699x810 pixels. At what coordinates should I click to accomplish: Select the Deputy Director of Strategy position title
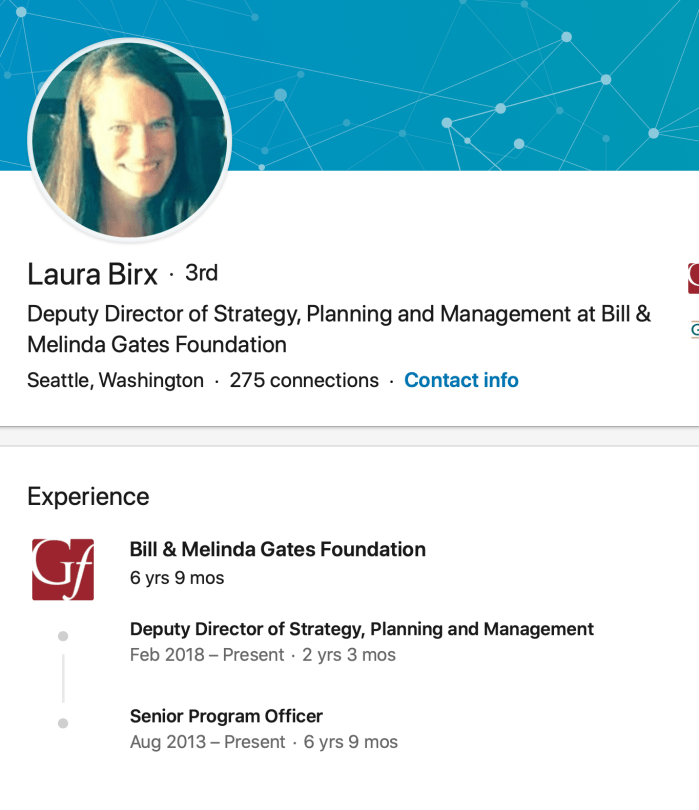362,629
